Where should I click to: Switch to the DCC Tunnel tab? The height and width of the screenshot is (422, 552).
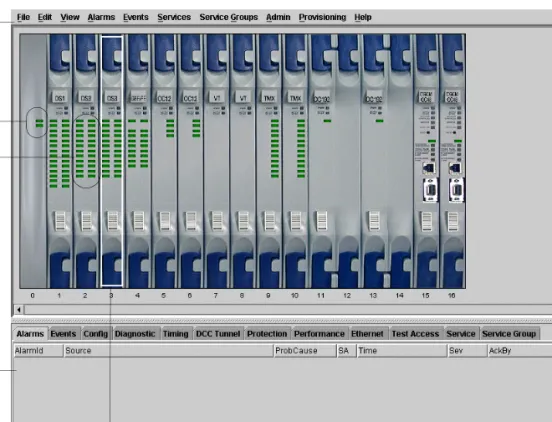click(218, 334)
